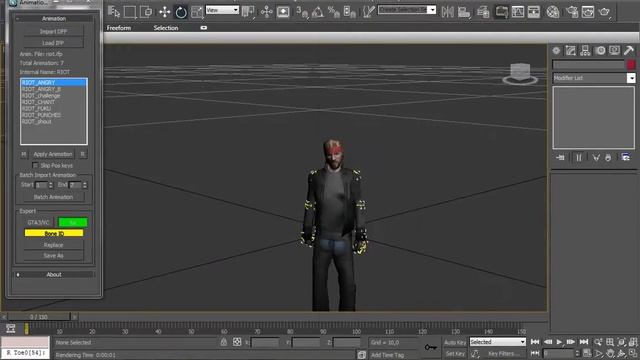Screen dimensions: 640x360
Task: Toggle the Graphite ribbon icon
Action: click(x=501, y=12)
